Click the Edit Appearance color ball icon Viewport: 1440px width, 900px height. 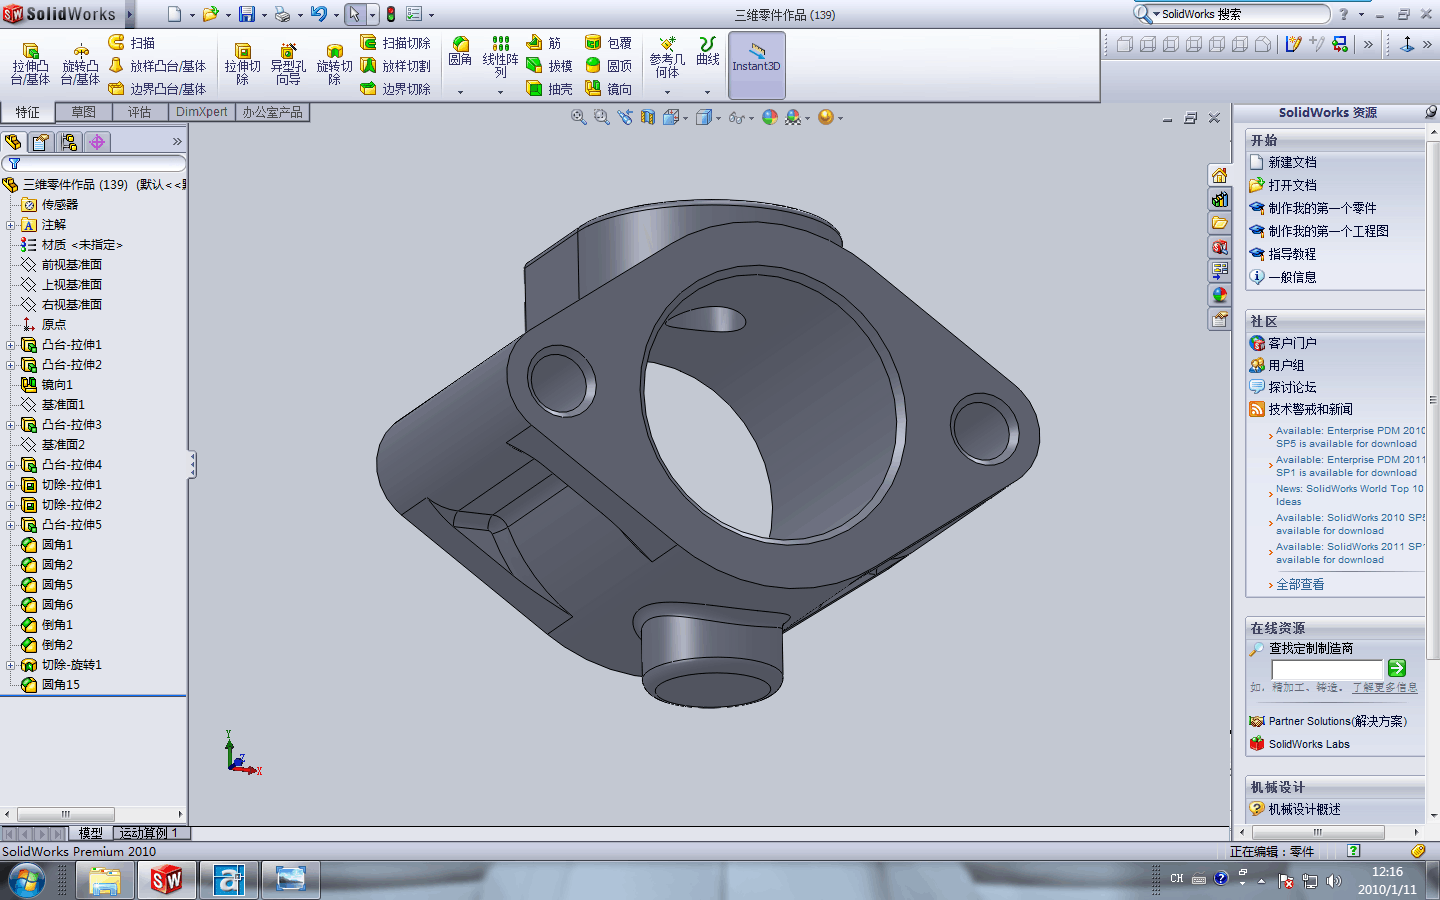770,117
